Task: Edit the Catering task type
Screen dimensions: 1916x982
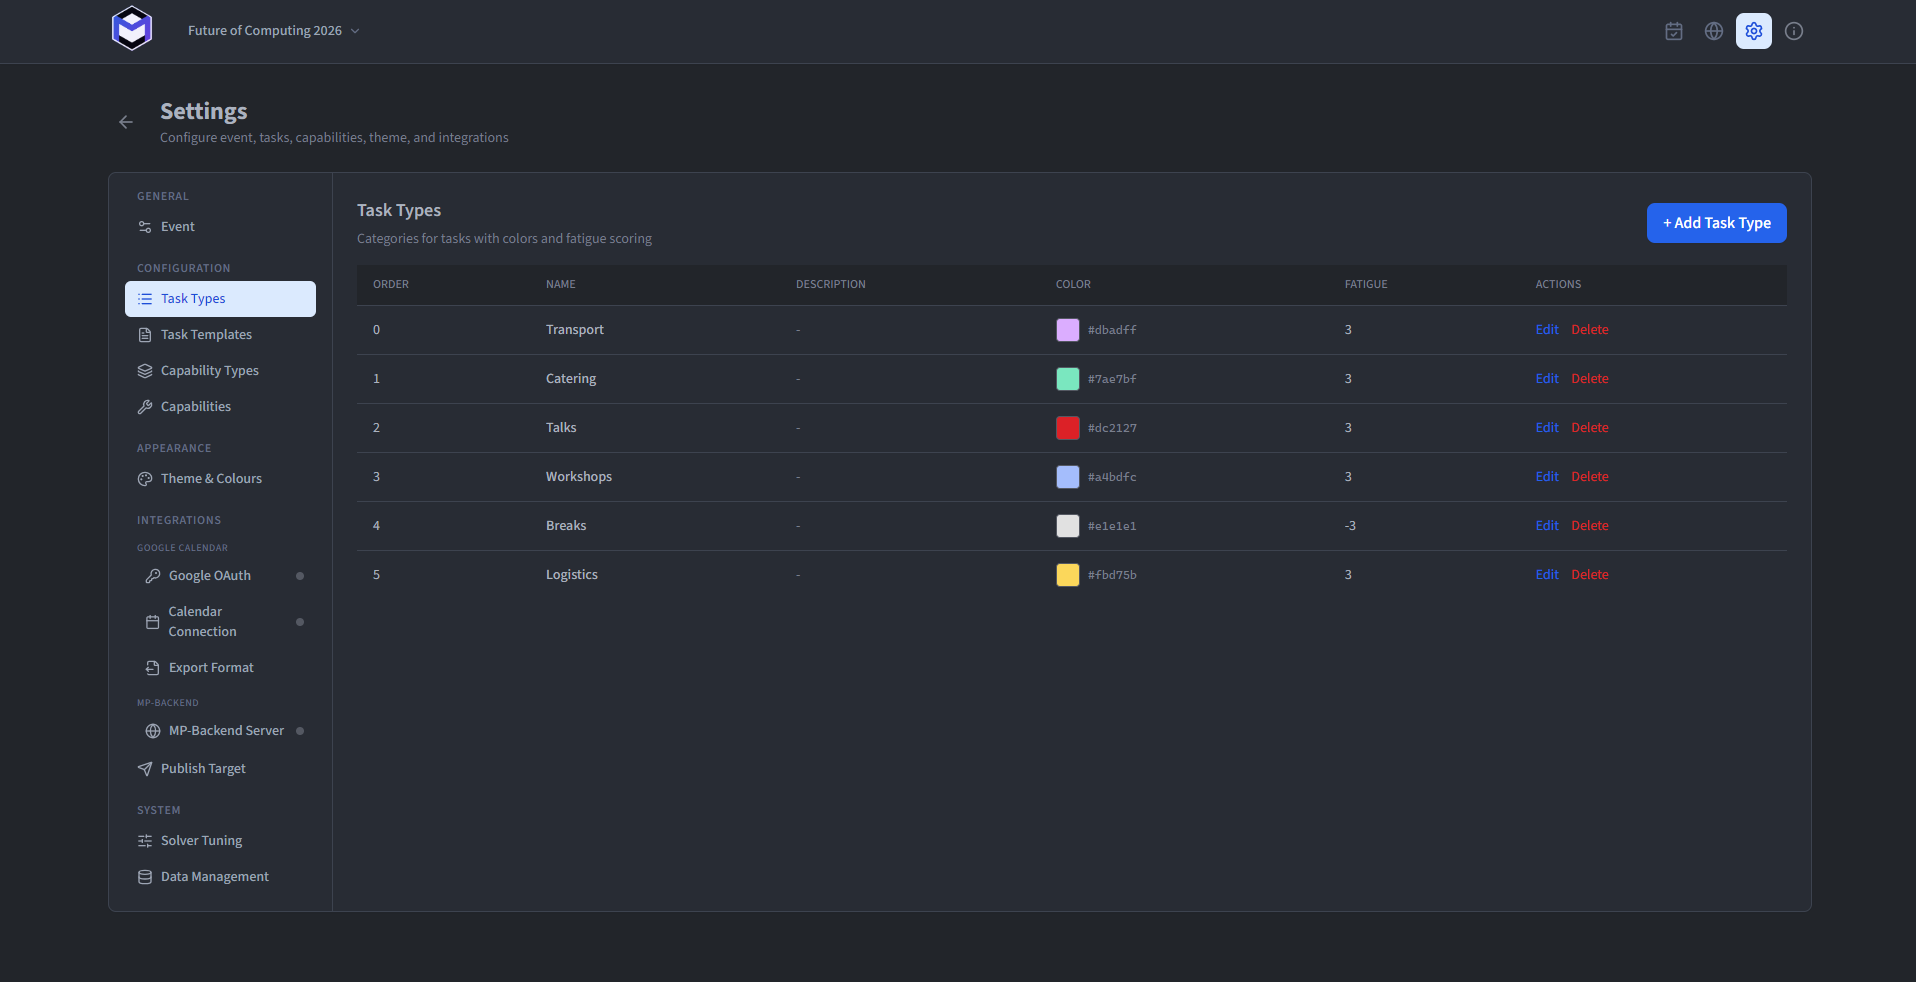Action: click(1547, 379)
